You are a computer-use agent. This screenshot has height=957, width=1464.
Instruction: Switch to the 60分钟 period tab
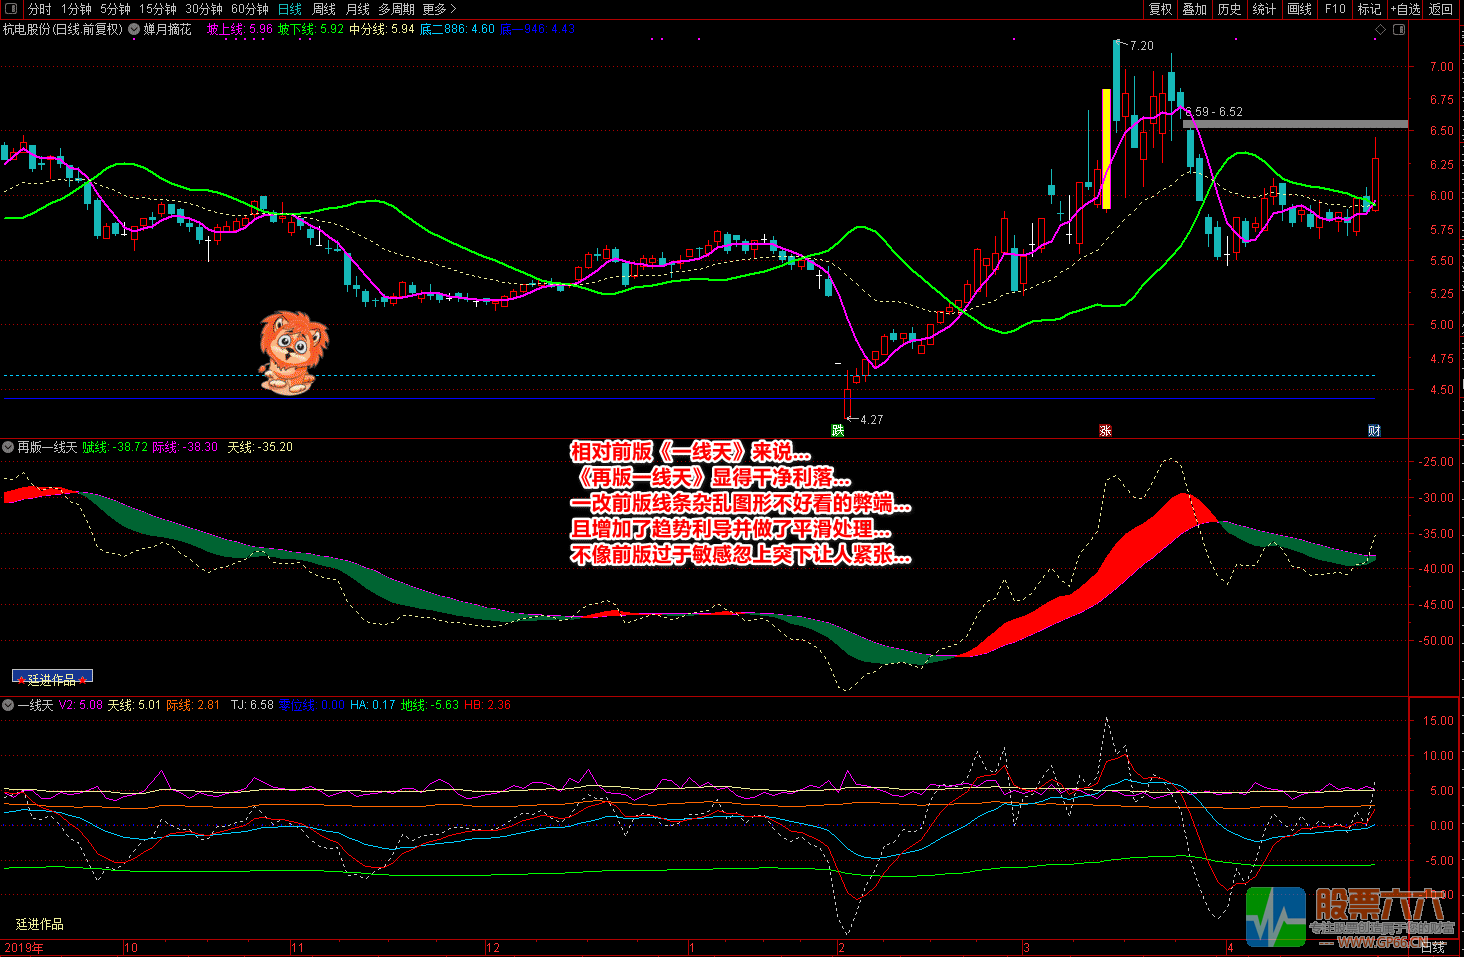(250, 9)
